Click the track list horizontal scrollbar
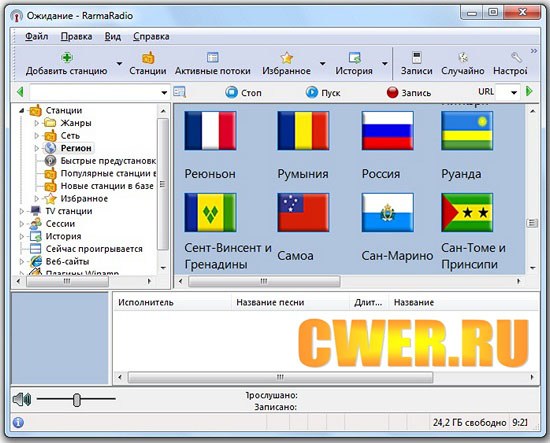This screenshot has width=550, height=443. pos(280,377)
